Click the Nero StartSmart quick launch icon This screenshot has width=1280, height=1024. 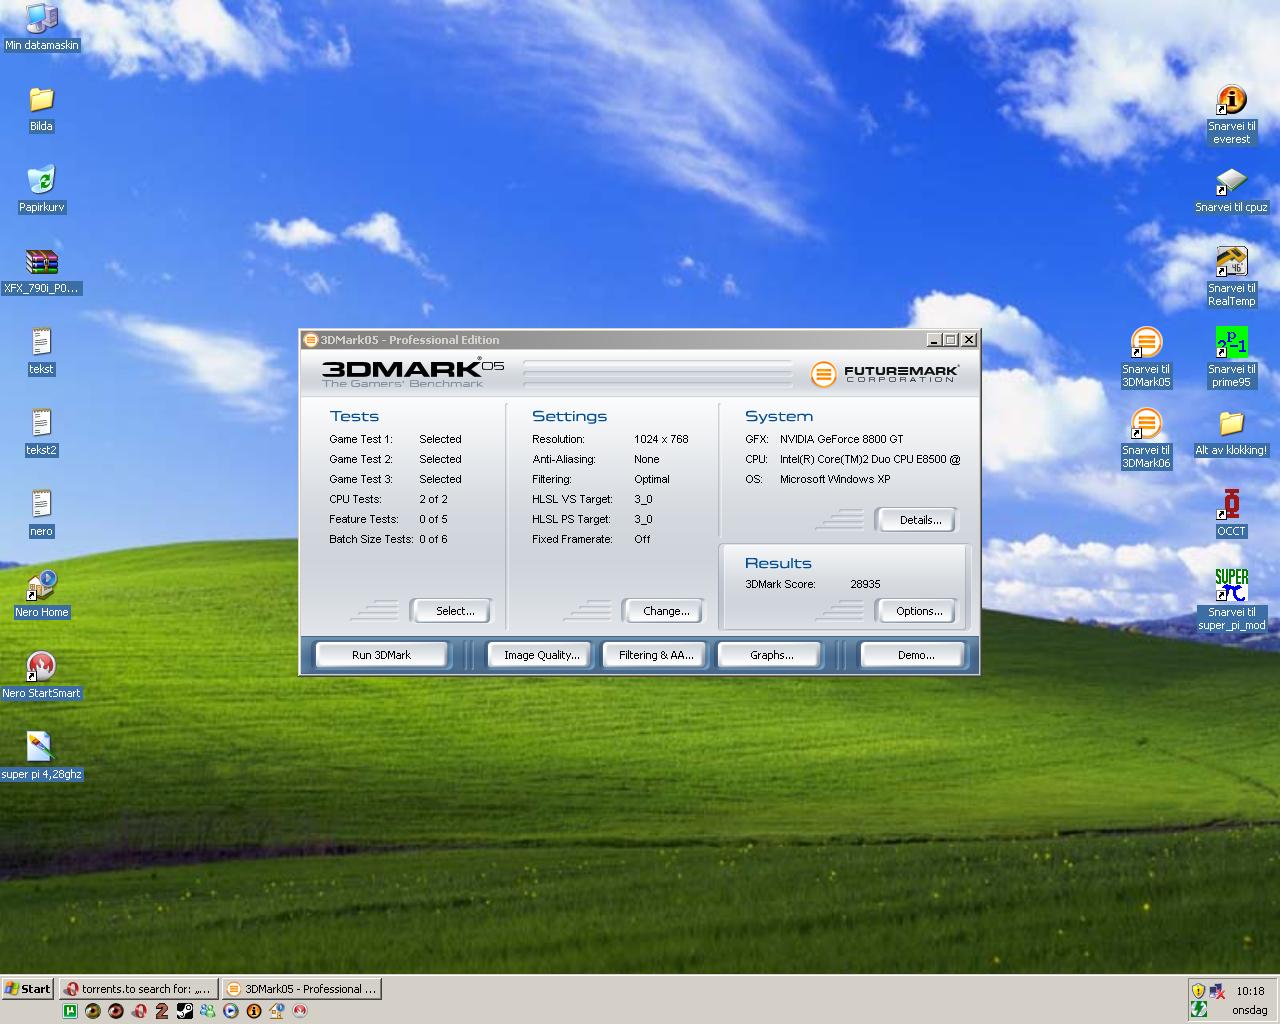click(300, 1011)
